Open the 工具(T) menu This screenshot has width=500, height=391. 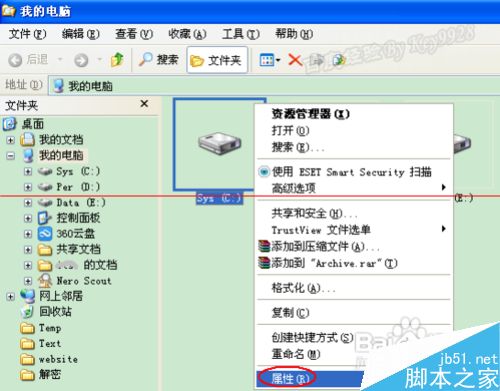tap(241, 34)
